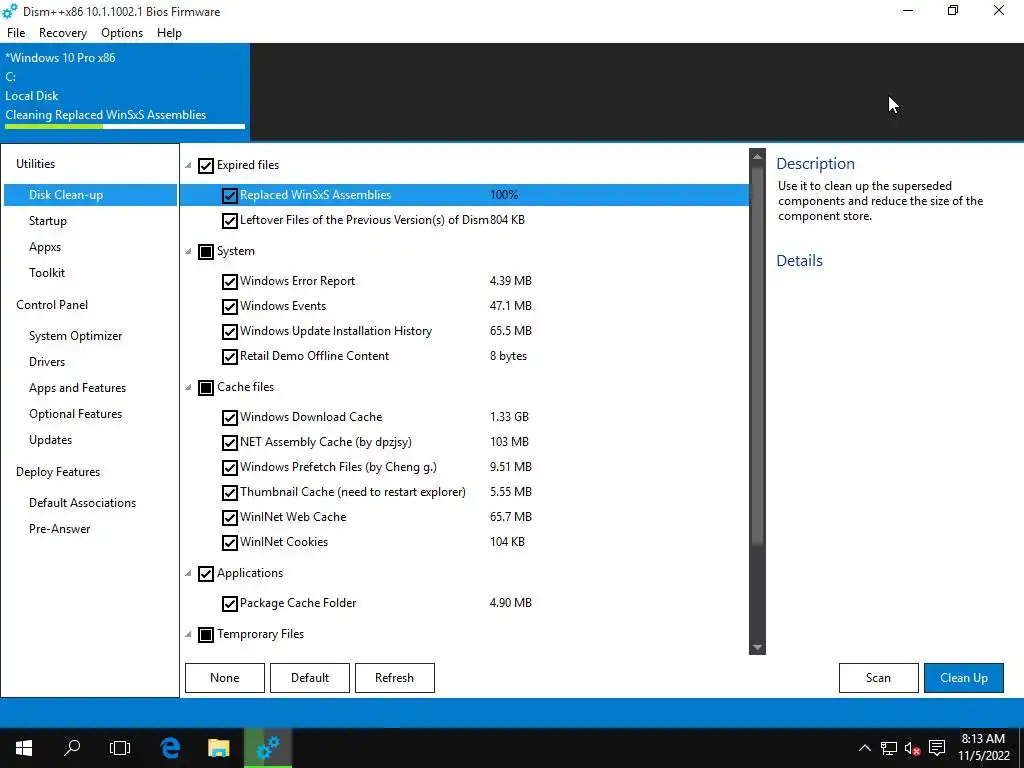Click the Dism++ gear icon in title bar

10,11
